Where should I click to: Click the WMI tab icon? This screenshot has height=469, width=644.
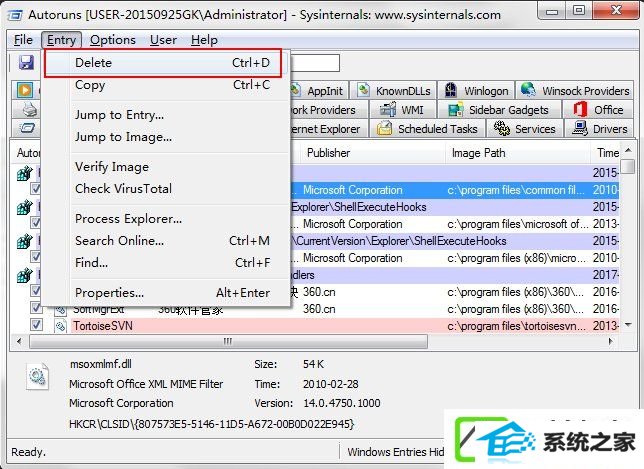click(387, 110)
